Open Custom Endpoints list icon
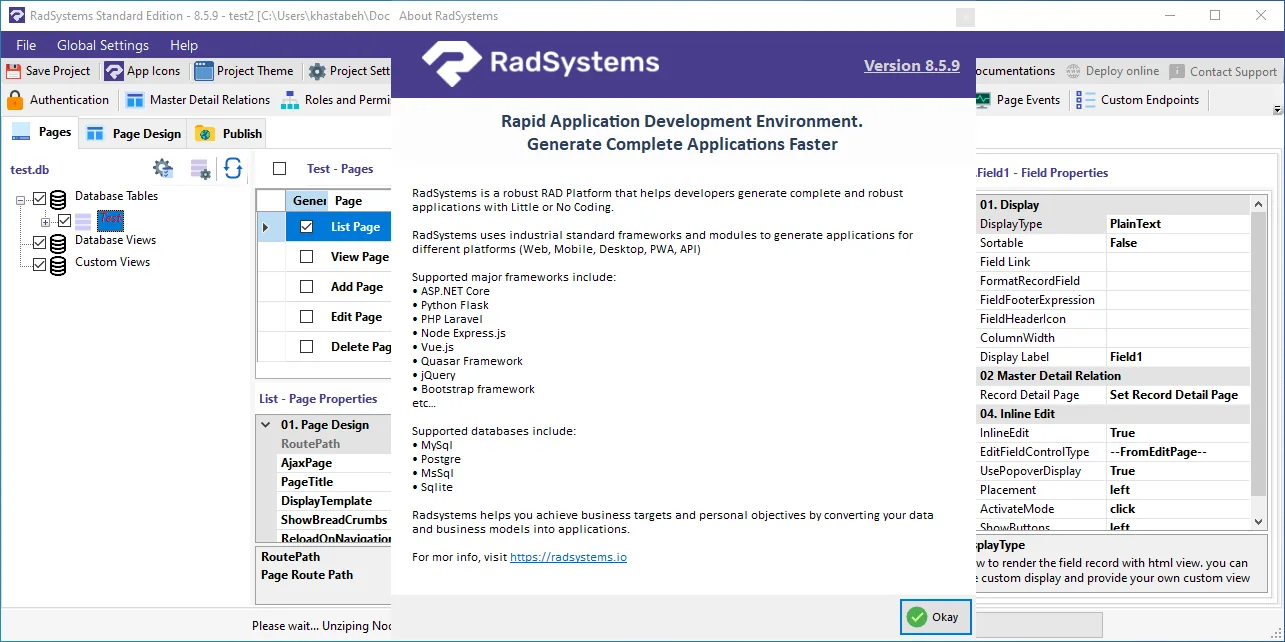This screenshot has height=642, width=1285. click(1085, 100)
